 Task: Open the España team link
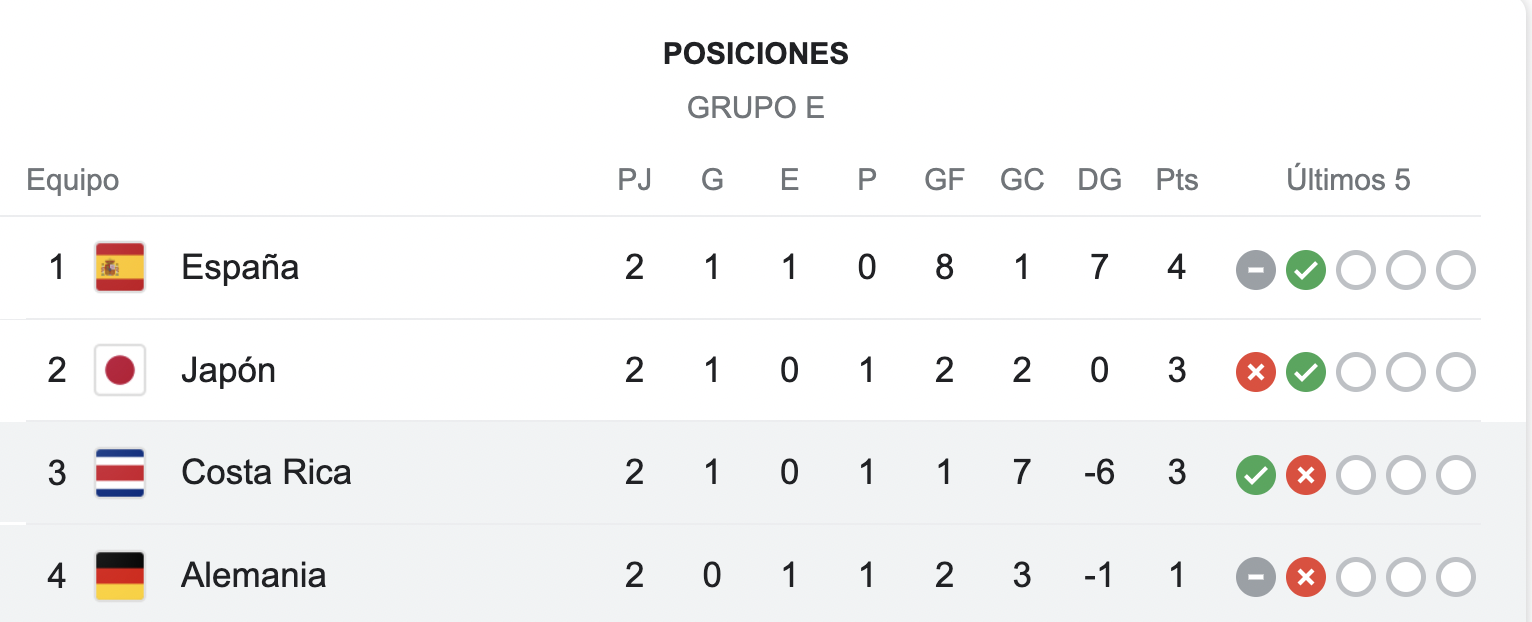[x=240, y=267]
